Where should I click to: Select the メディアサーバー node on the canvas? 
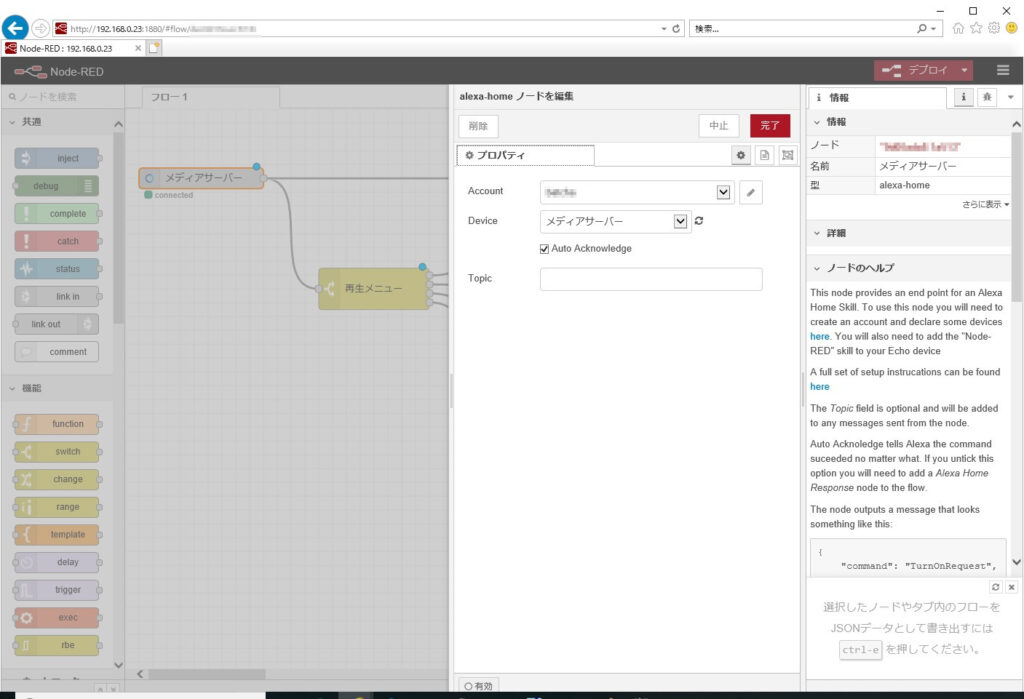pos(202,178)
